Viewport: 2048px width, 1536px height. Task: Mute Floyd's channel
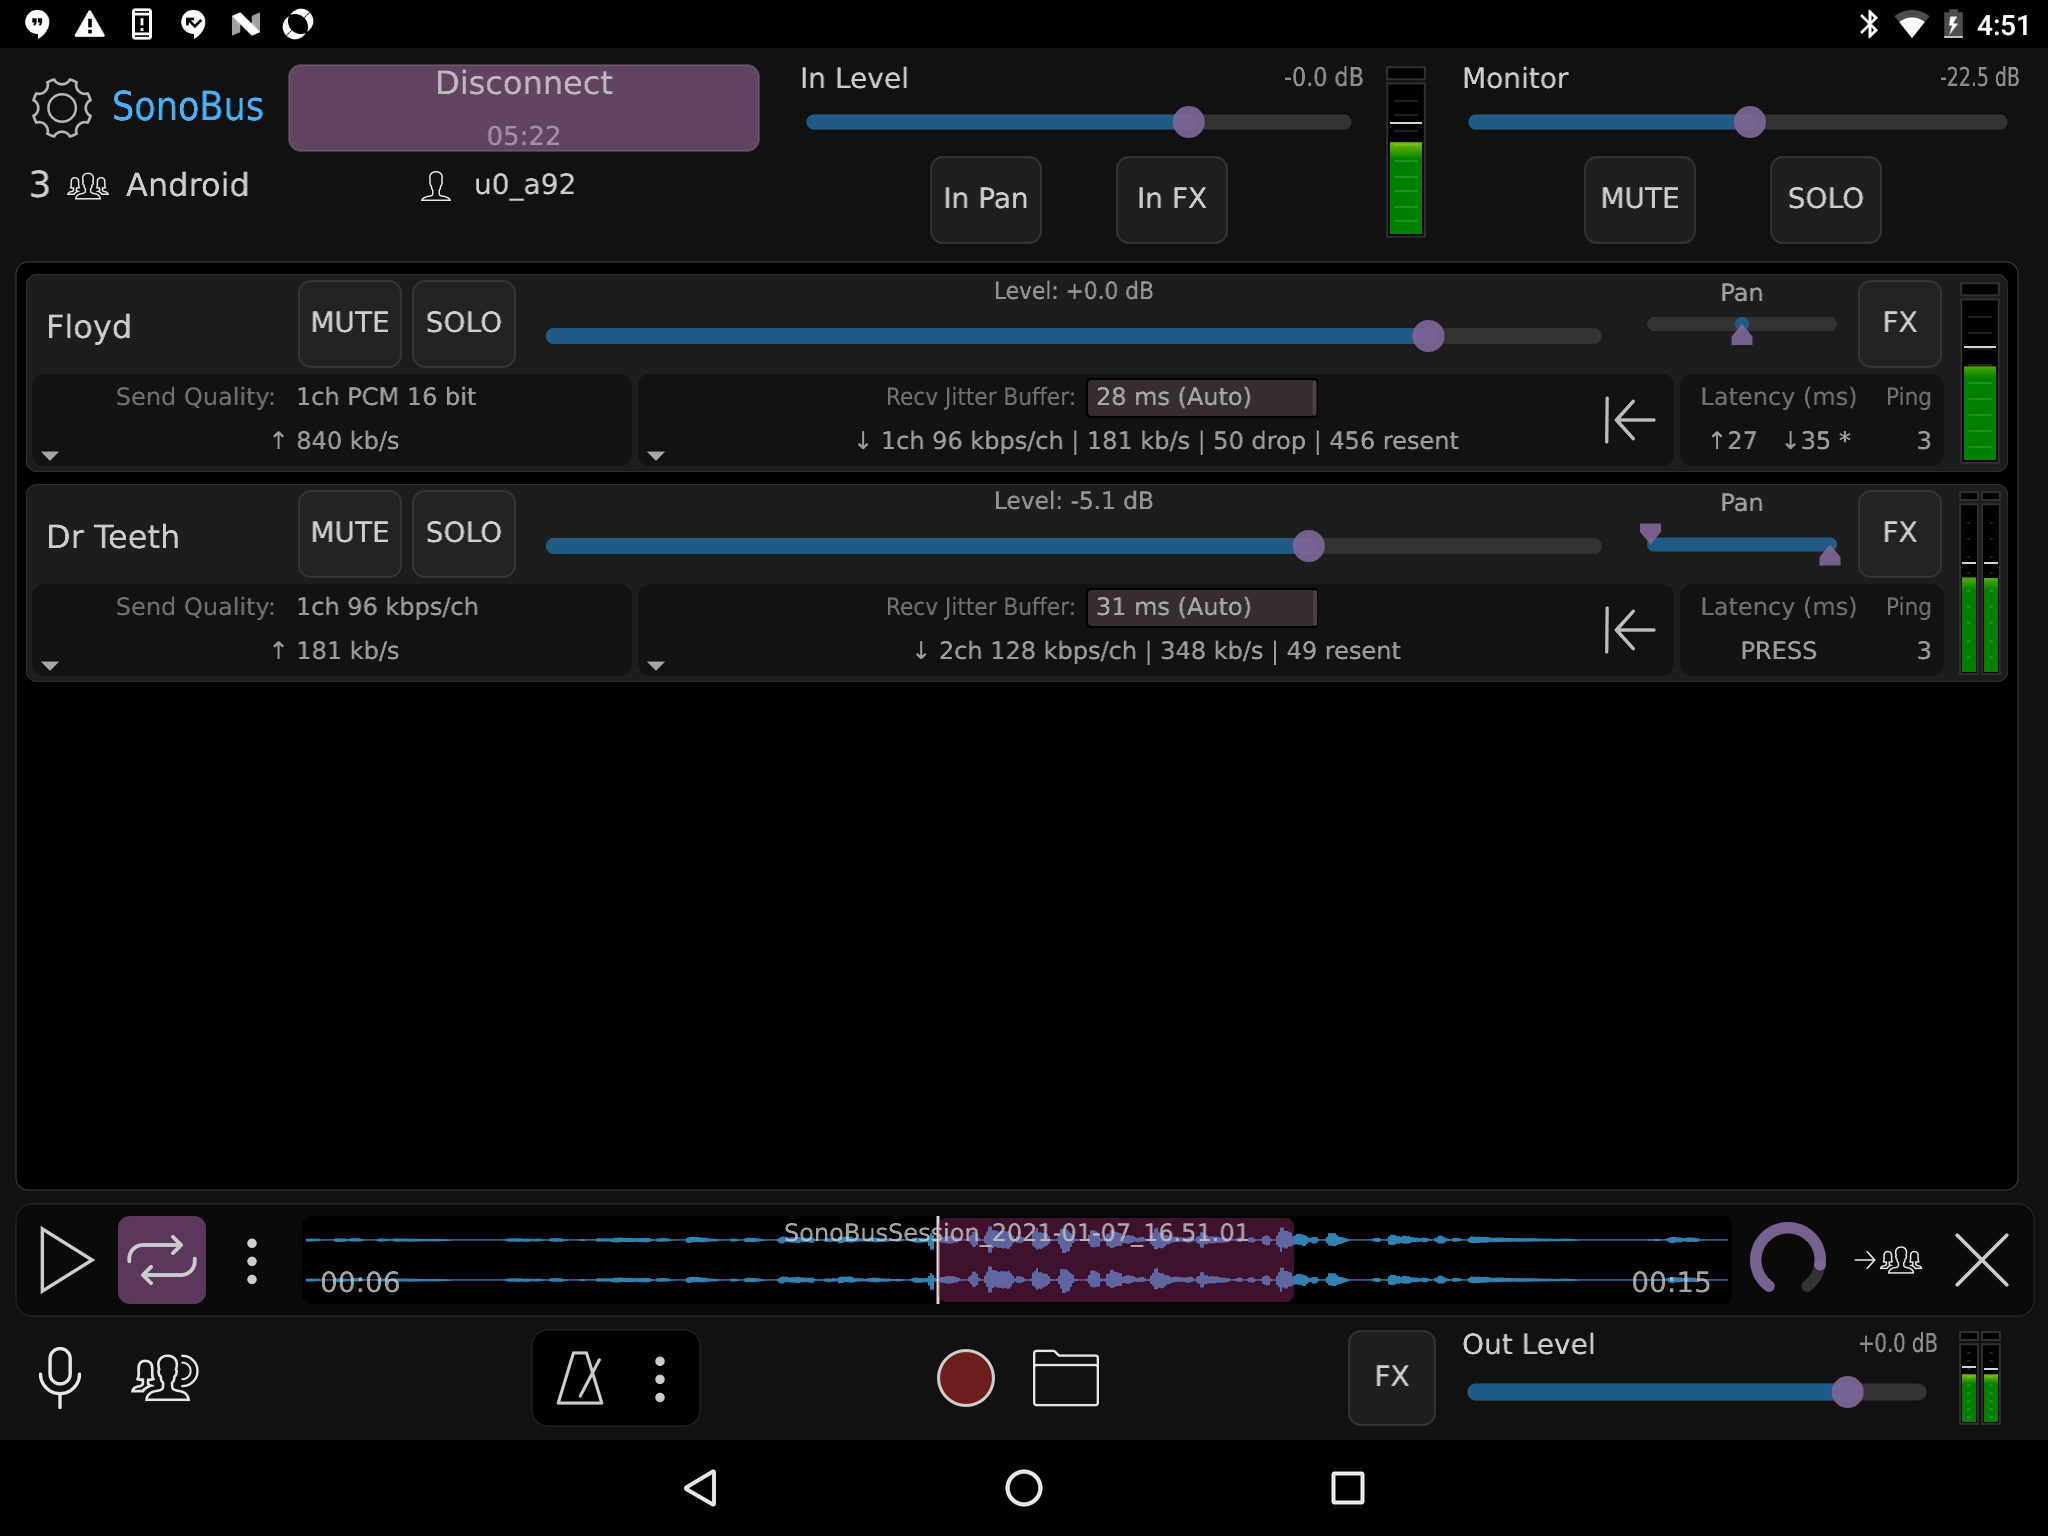pos(349,323)
